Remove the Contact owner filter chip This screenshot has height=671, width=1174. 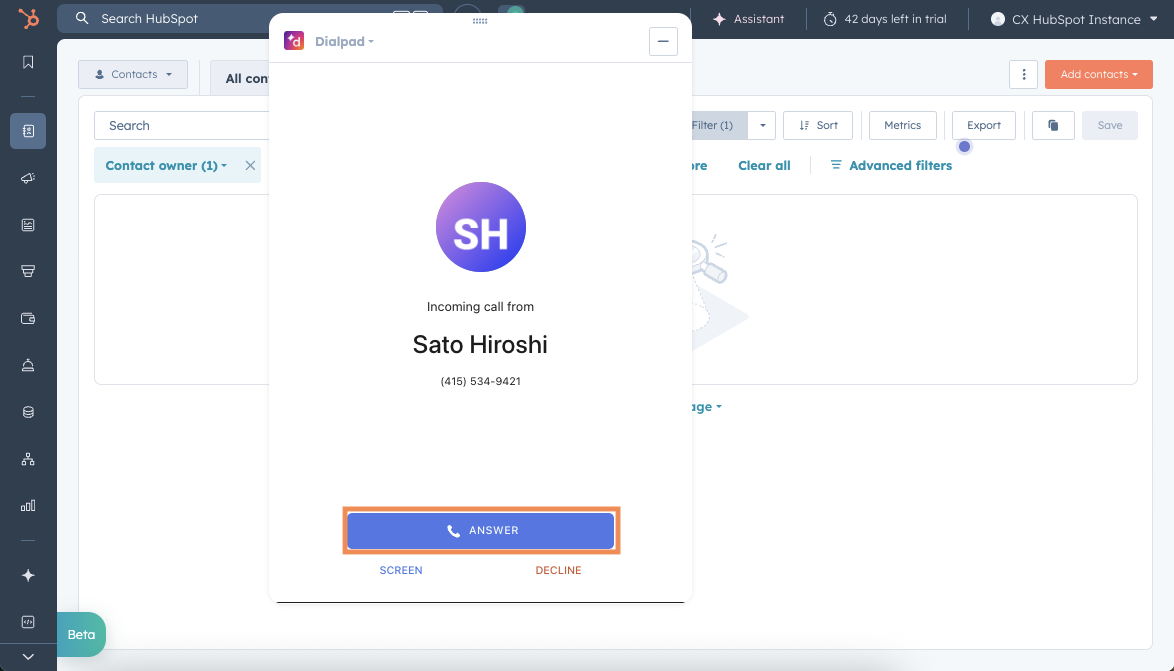tap(250, 165)
